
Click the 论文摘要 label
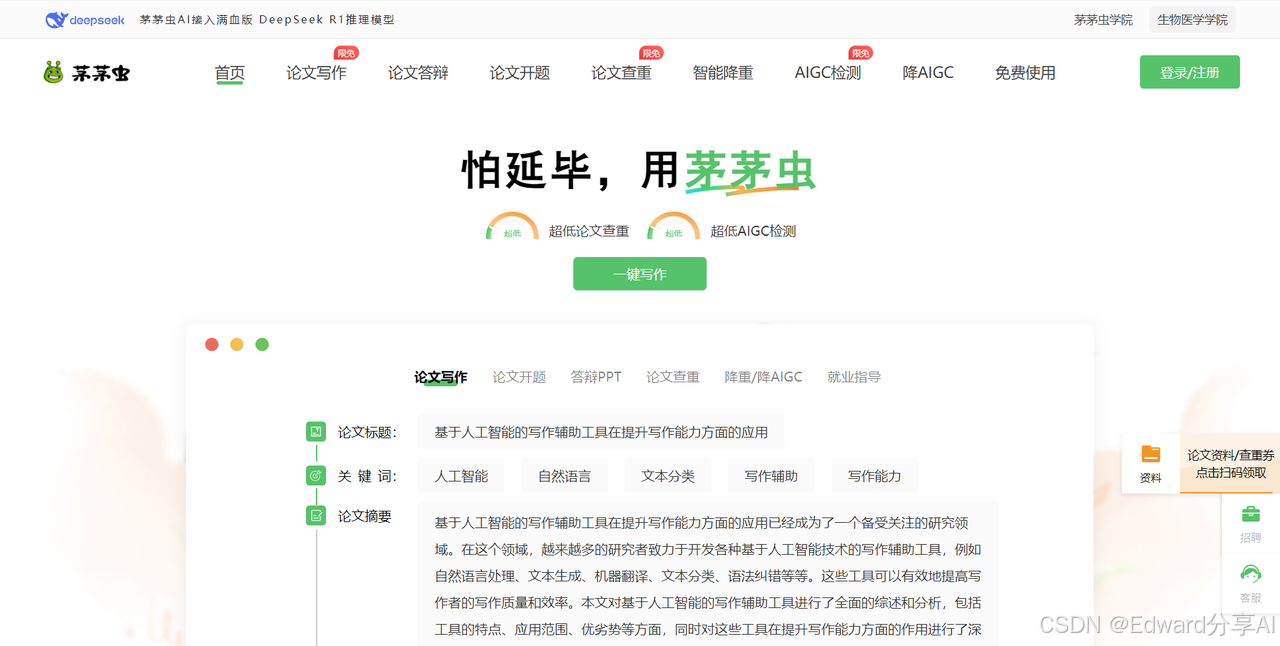364,516
